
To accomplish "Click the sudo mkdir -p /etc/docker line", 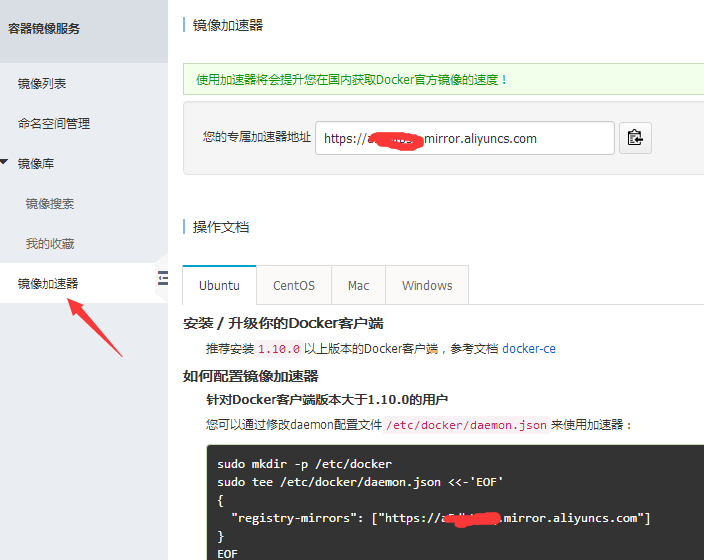I will (304, 464).
